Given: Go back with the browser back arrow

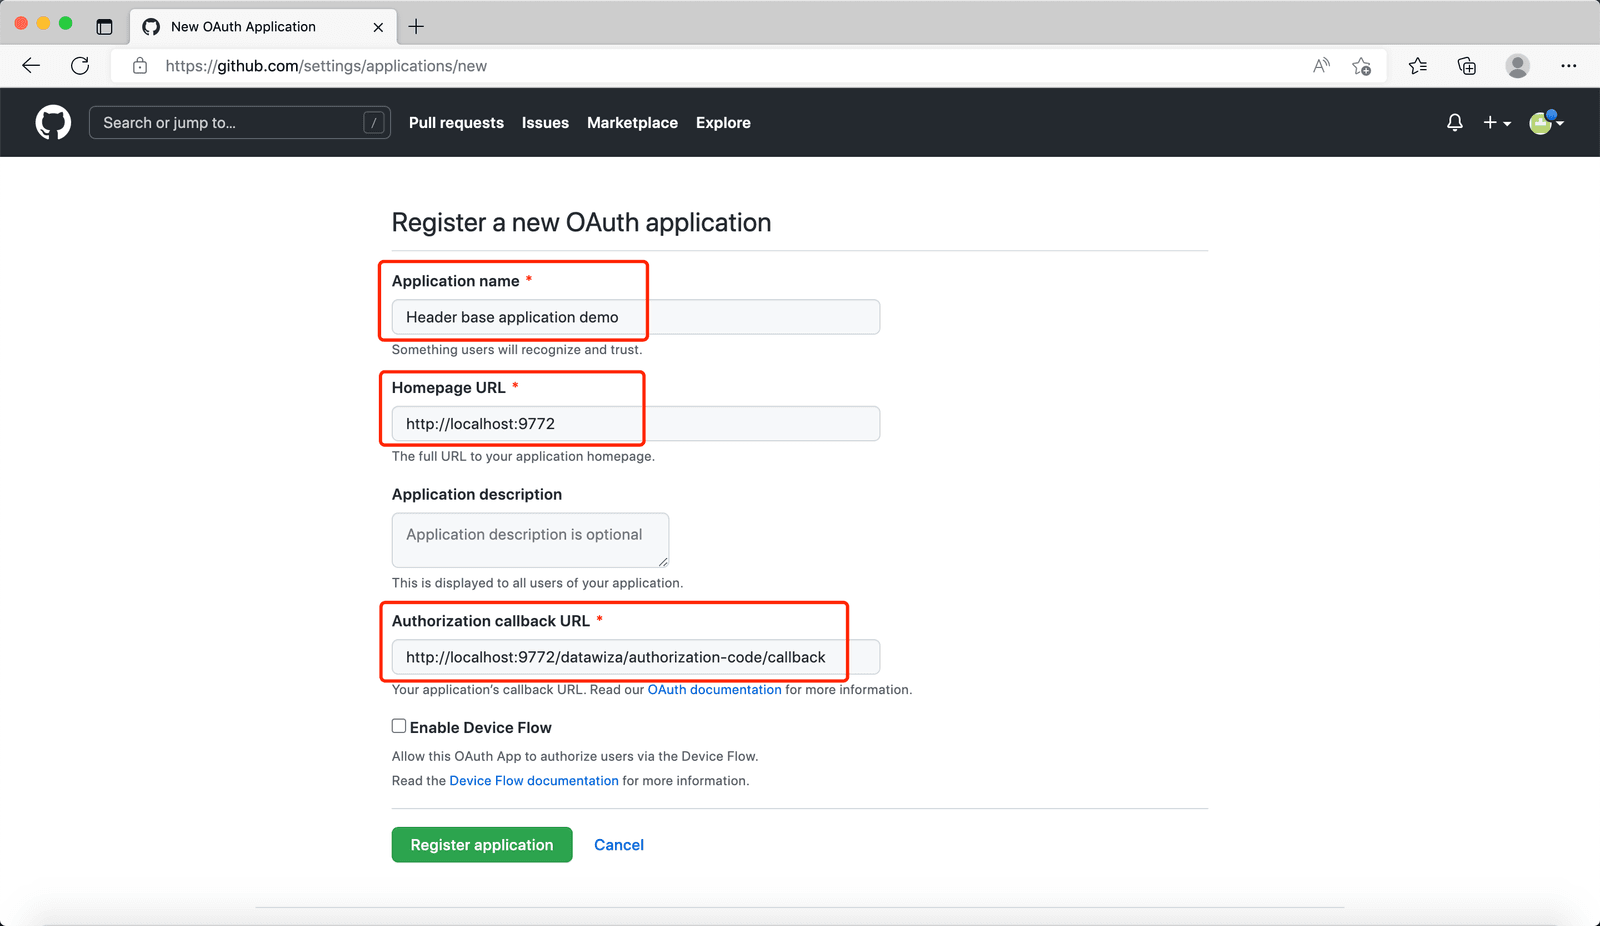Looking at the screenshot, I should click(31, 66).
